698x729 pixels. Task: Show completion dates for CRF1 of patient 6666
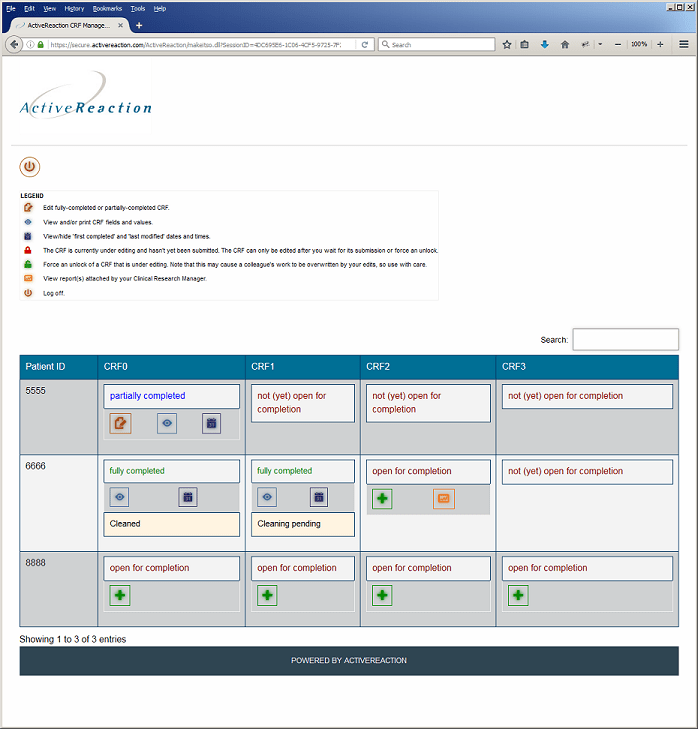tap(319, 497)
